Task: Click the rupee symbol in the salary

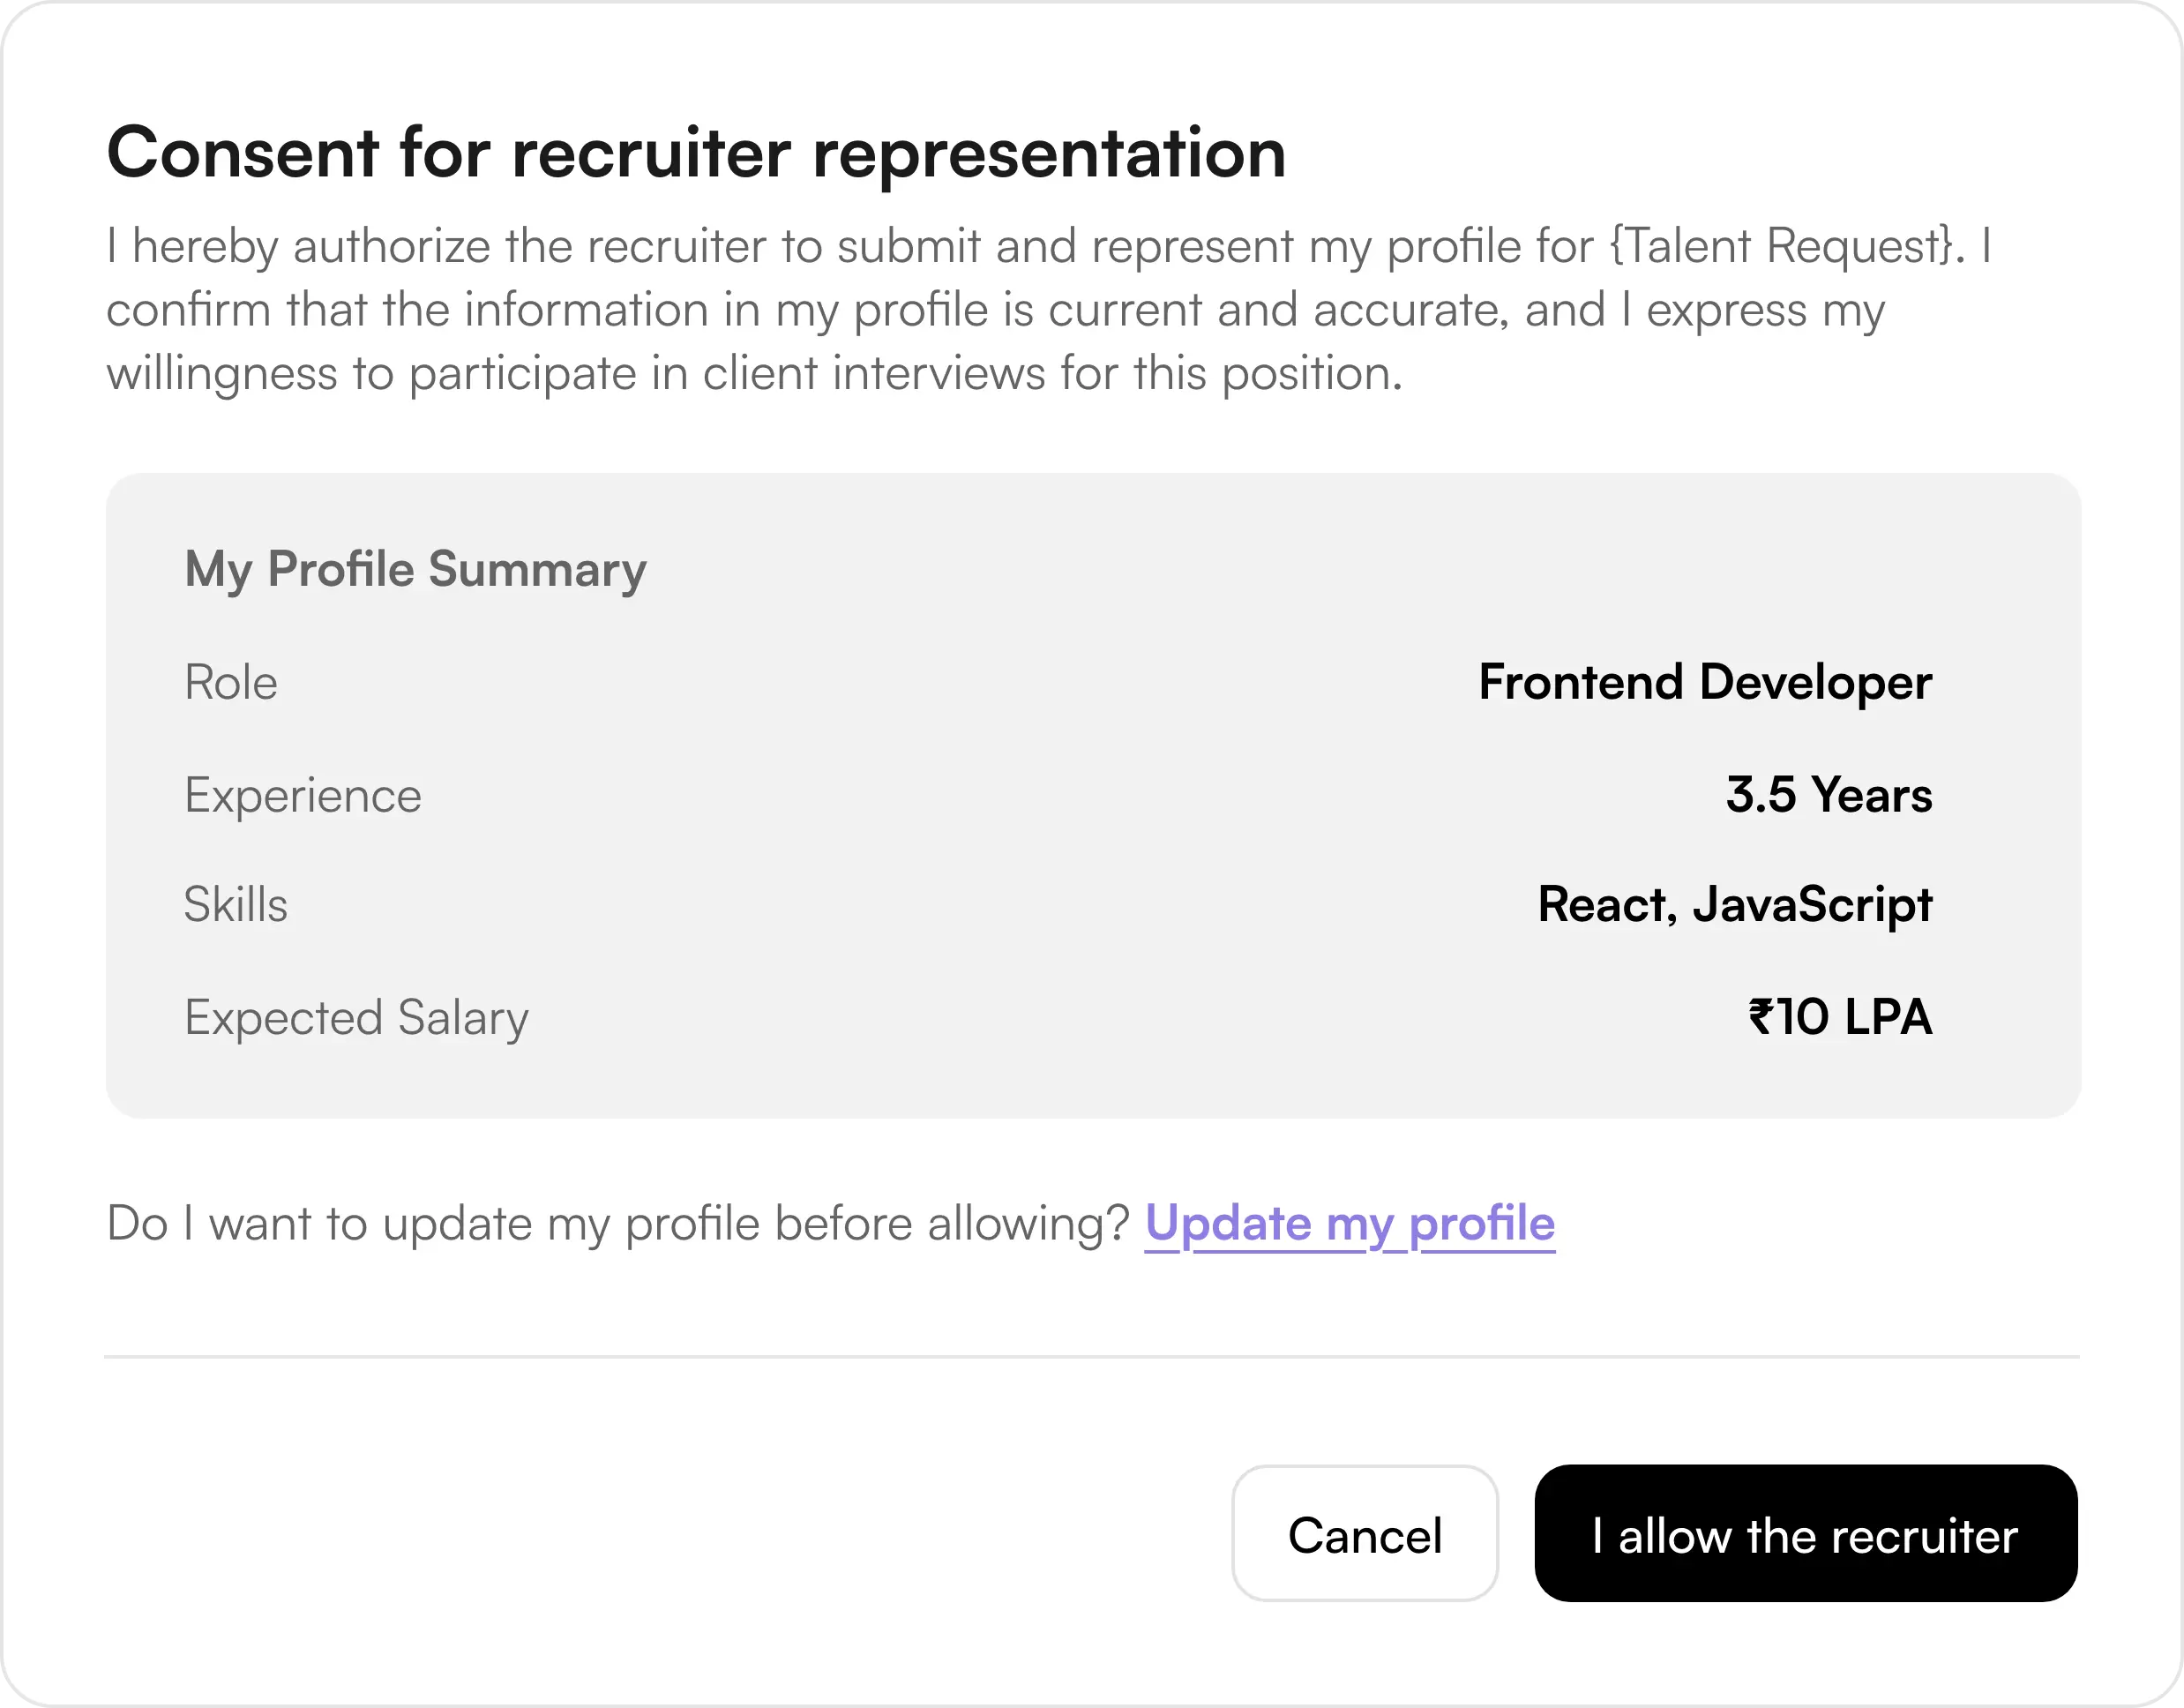Action: point(1760,1018)
